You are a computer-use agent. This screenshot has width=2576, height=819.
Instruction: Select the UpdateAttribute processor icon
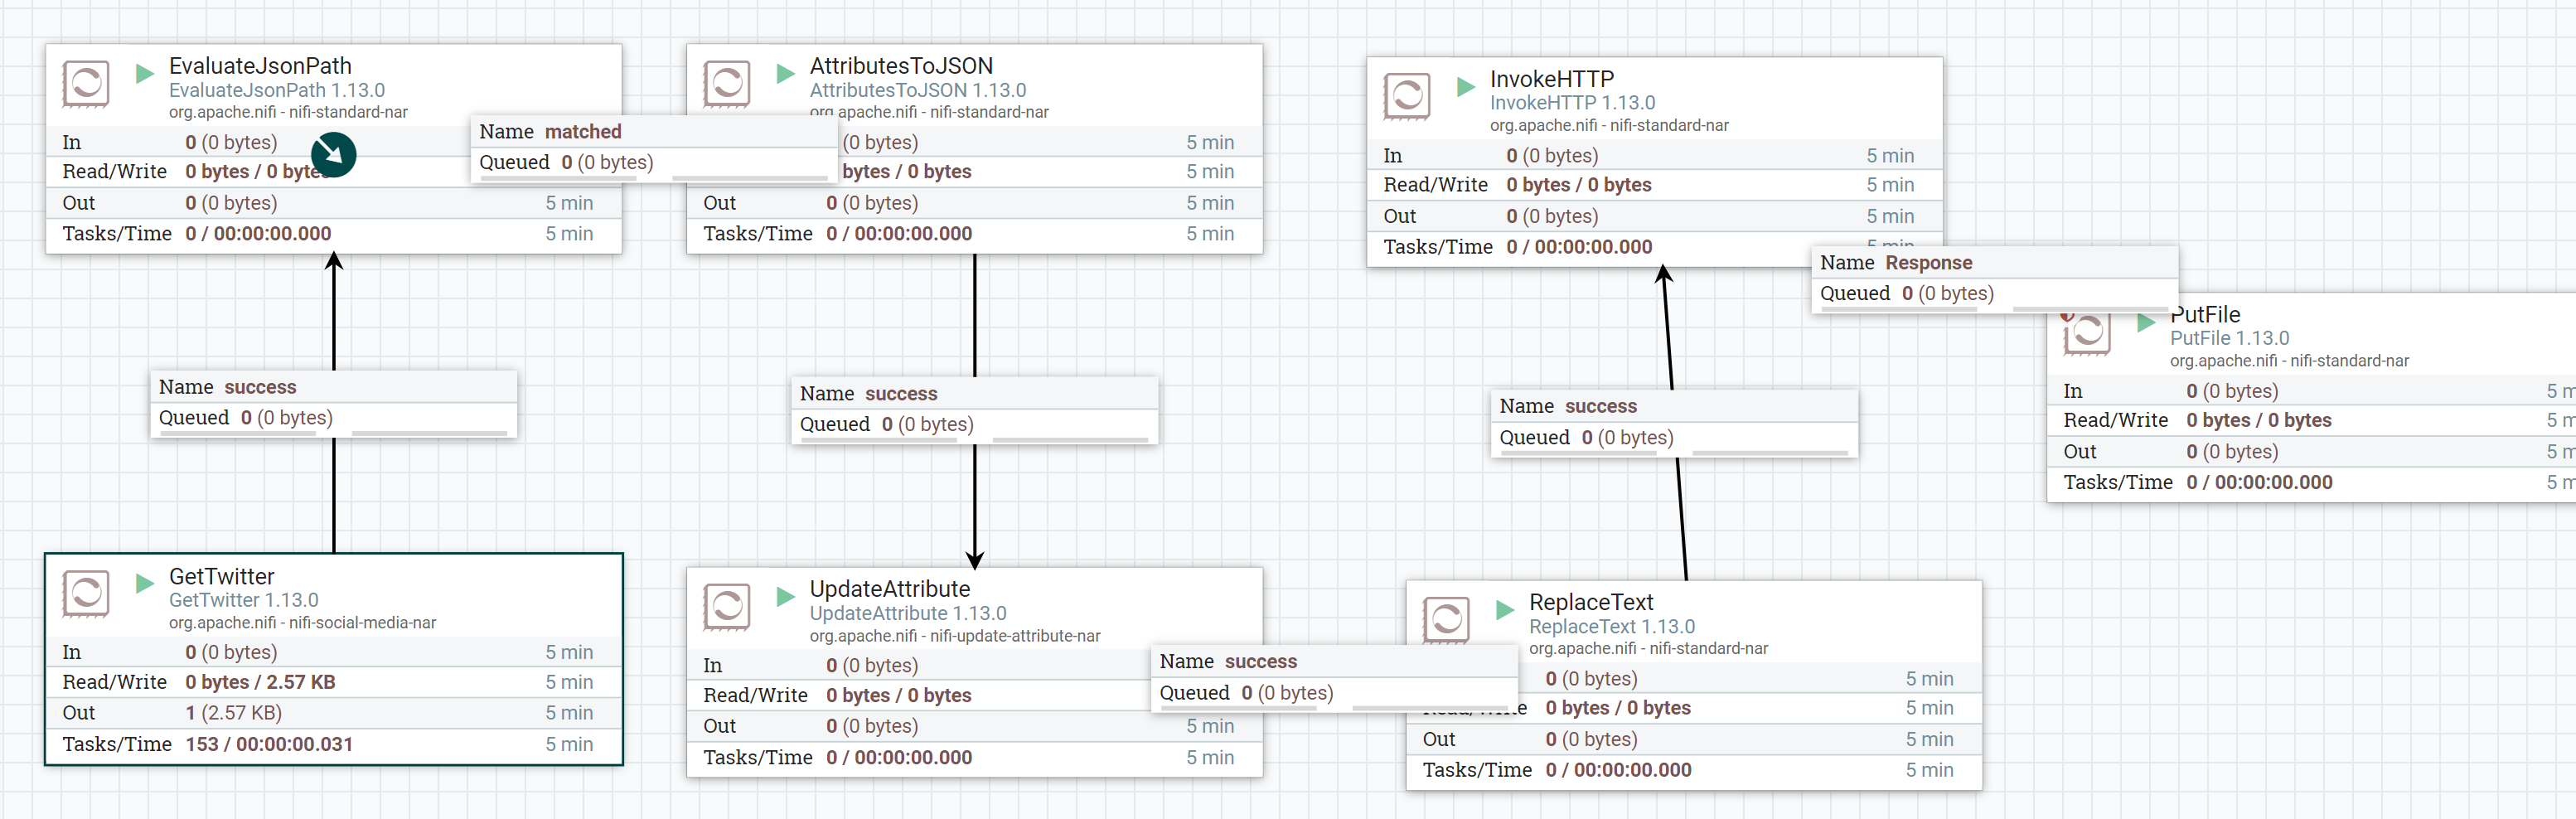click(727, 607)
